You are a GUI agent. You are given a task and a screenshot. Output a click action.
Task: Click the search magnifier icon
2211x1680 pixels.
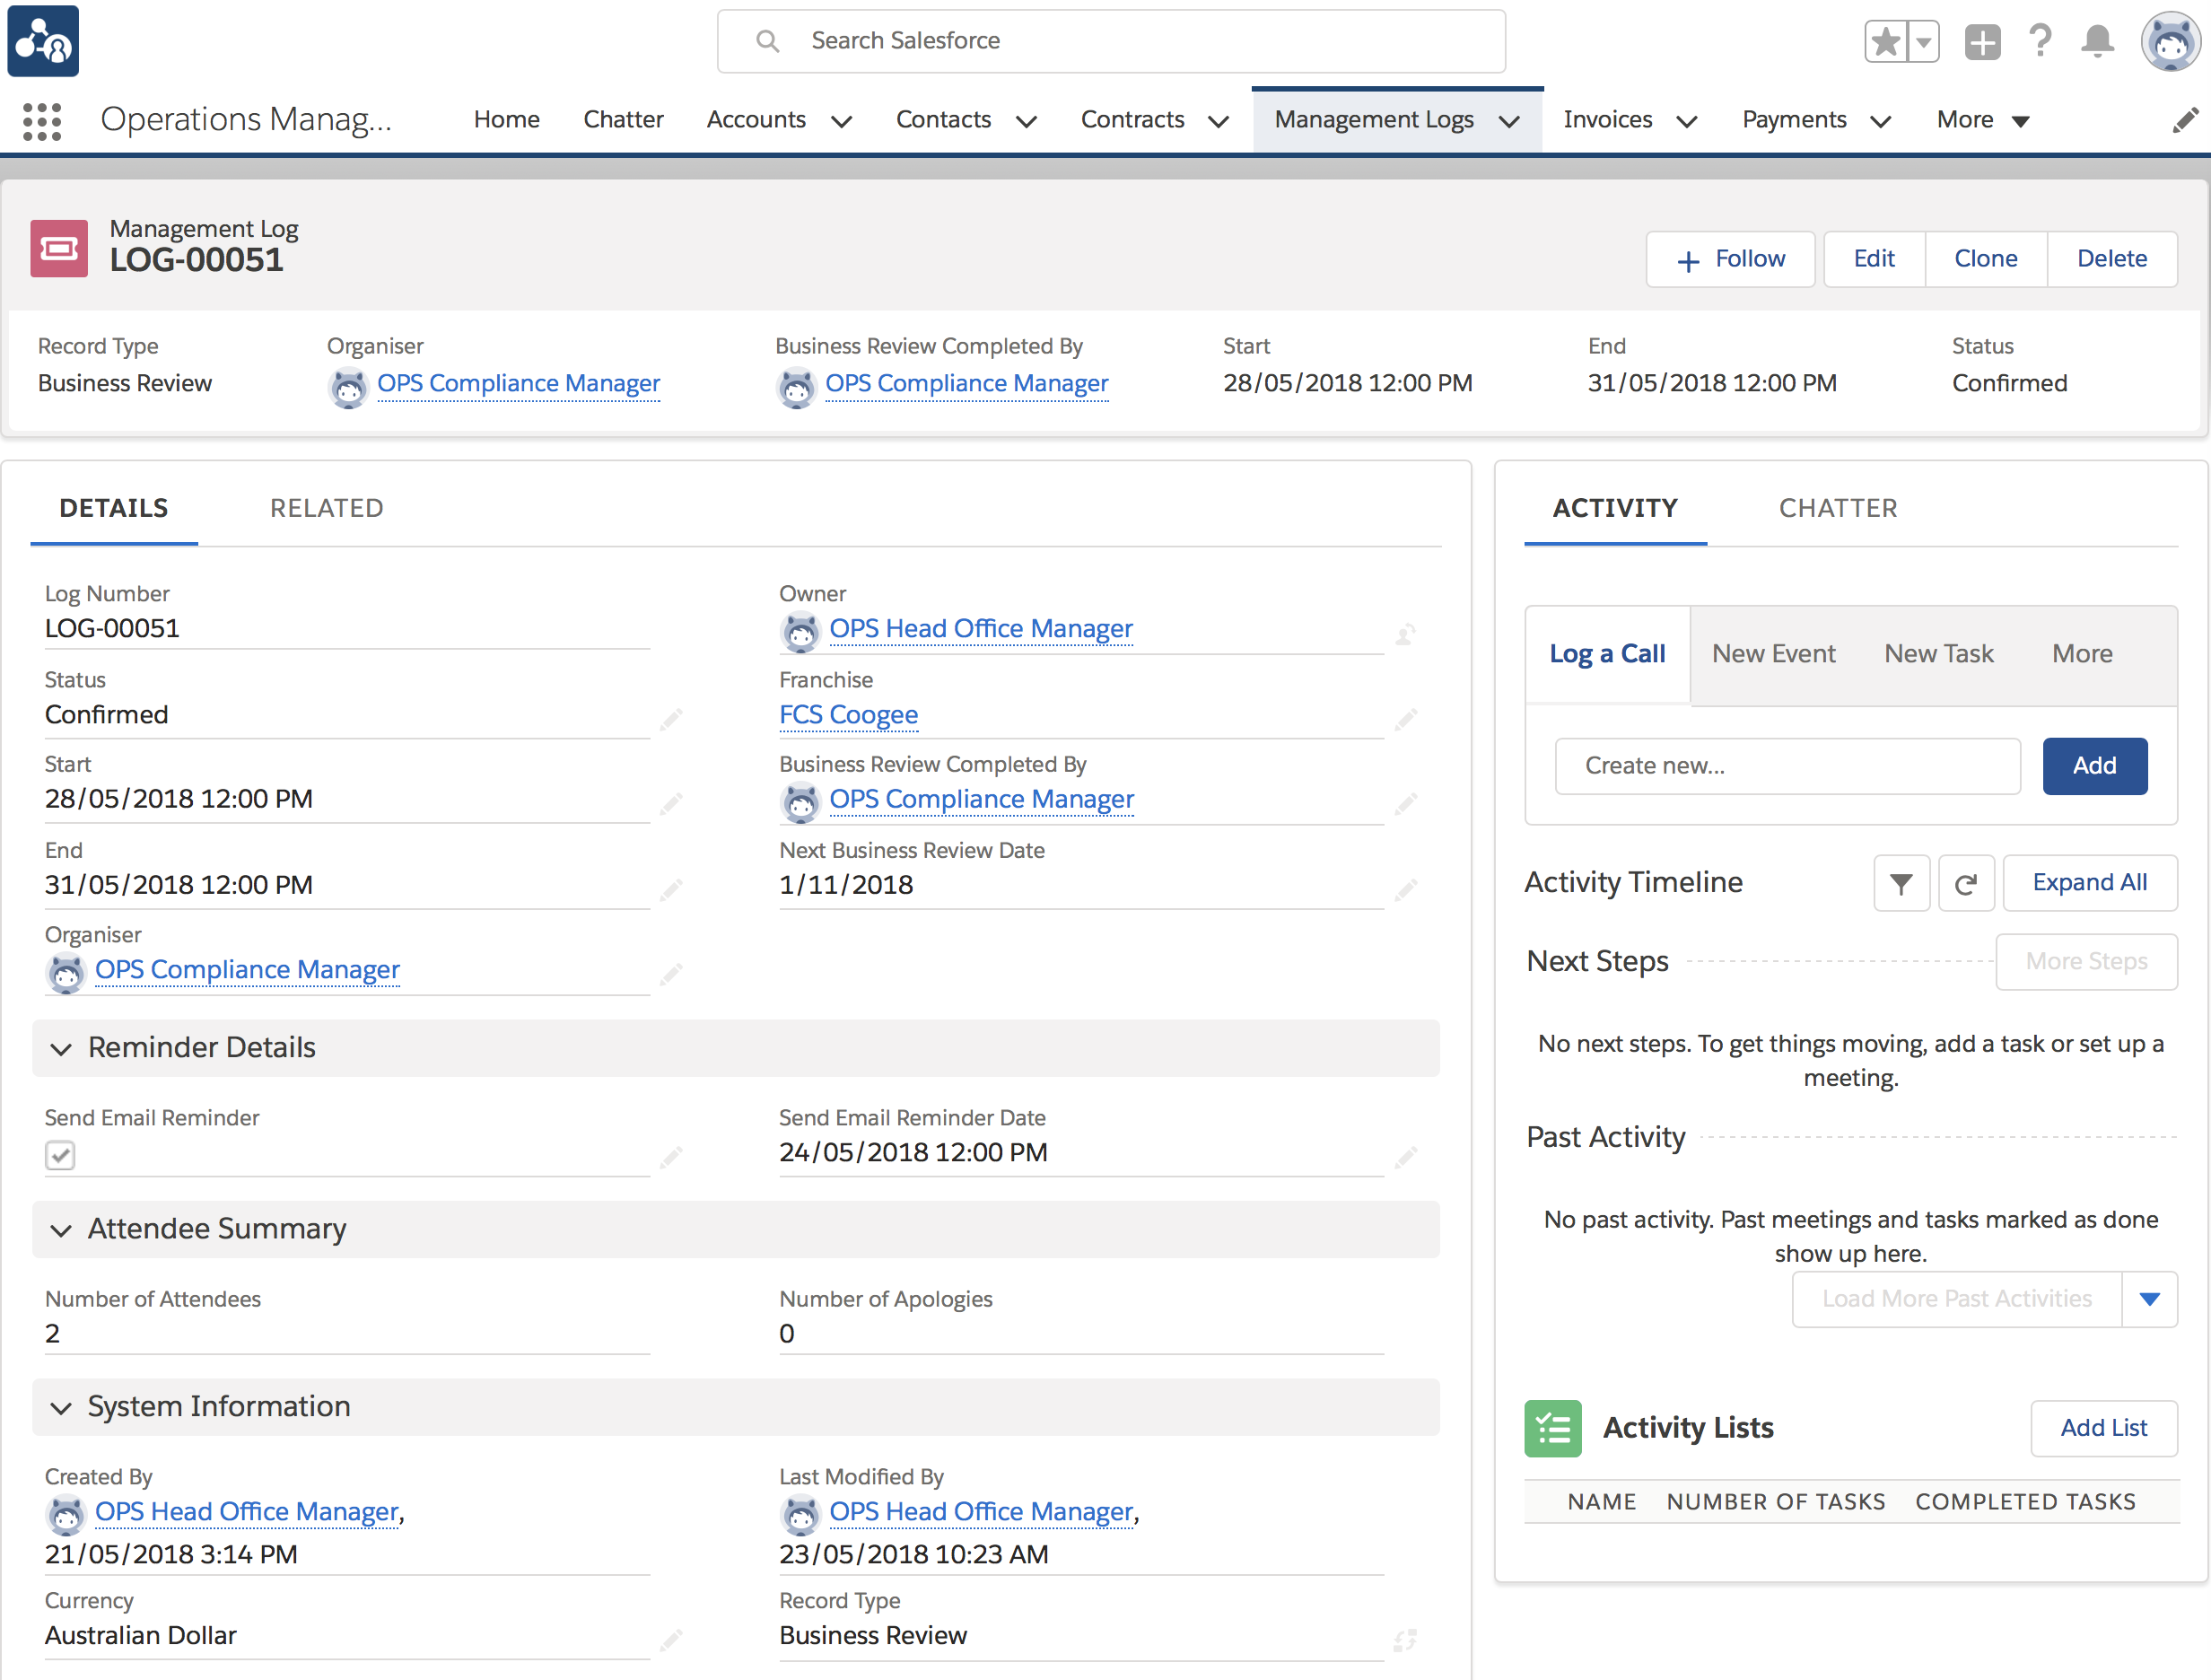tap(767, 41)
